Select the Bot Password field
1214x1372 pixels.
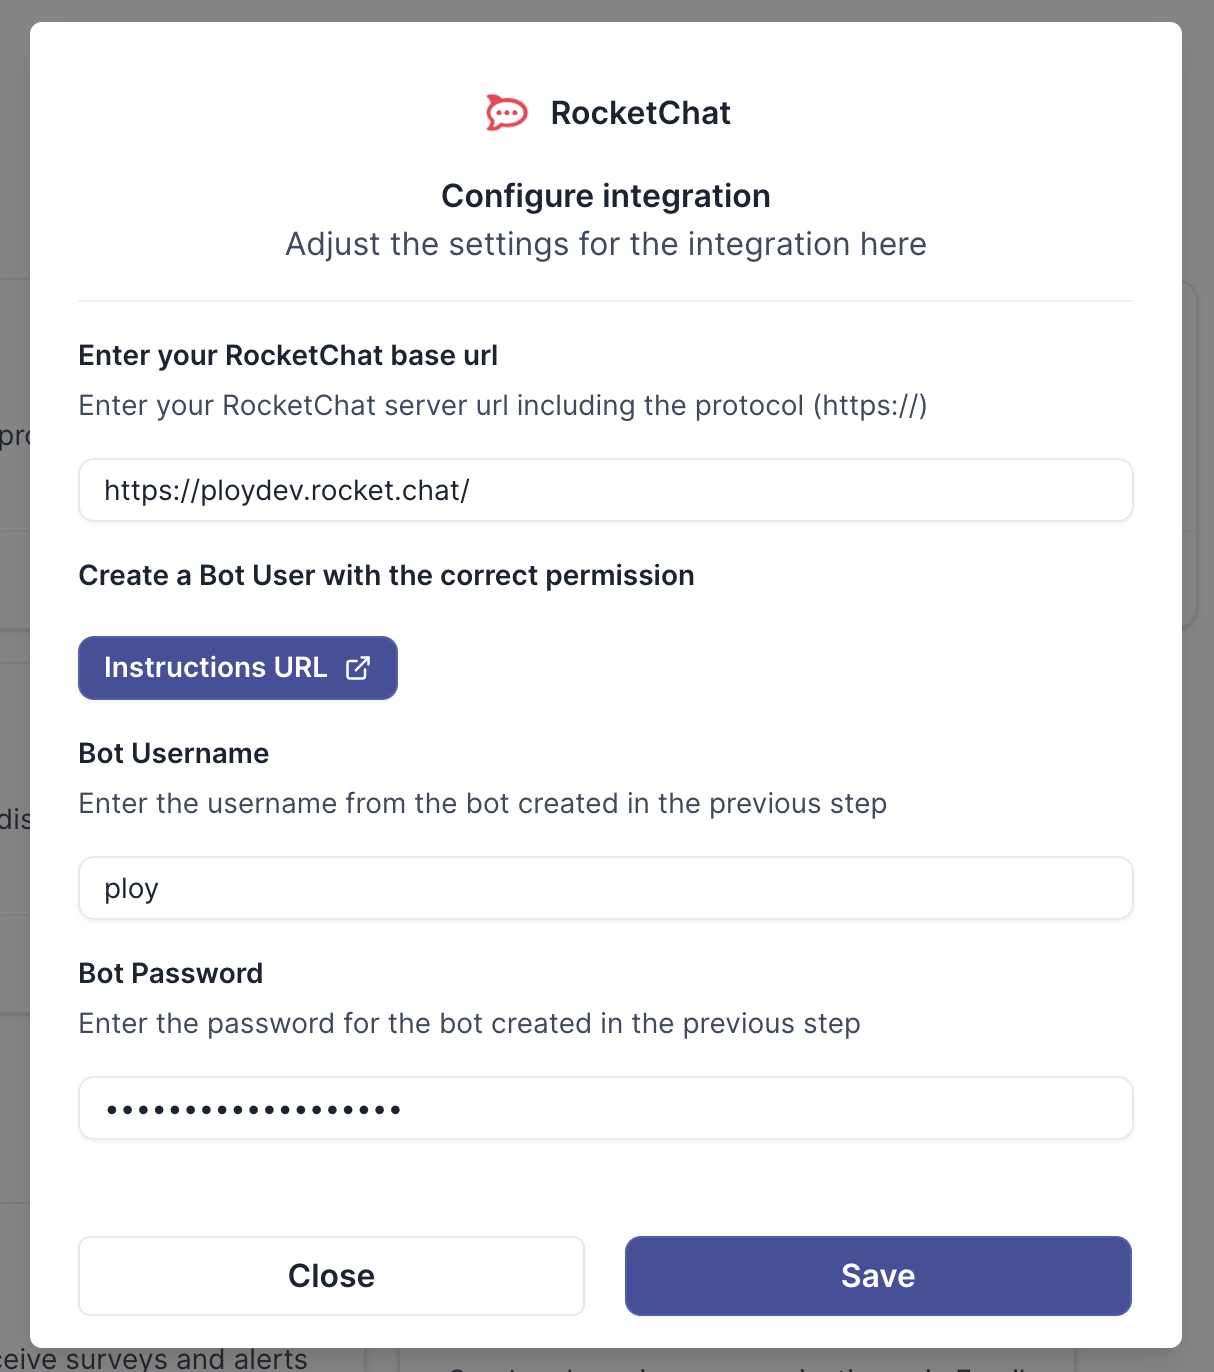click(x=605, y=1108)
